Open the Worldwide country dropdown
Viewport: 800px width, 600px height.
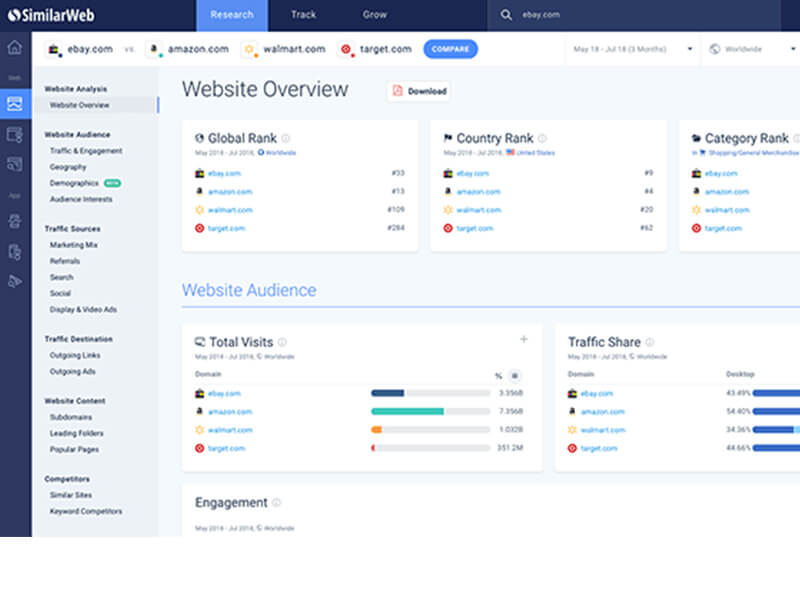click(x=751, y=49)
